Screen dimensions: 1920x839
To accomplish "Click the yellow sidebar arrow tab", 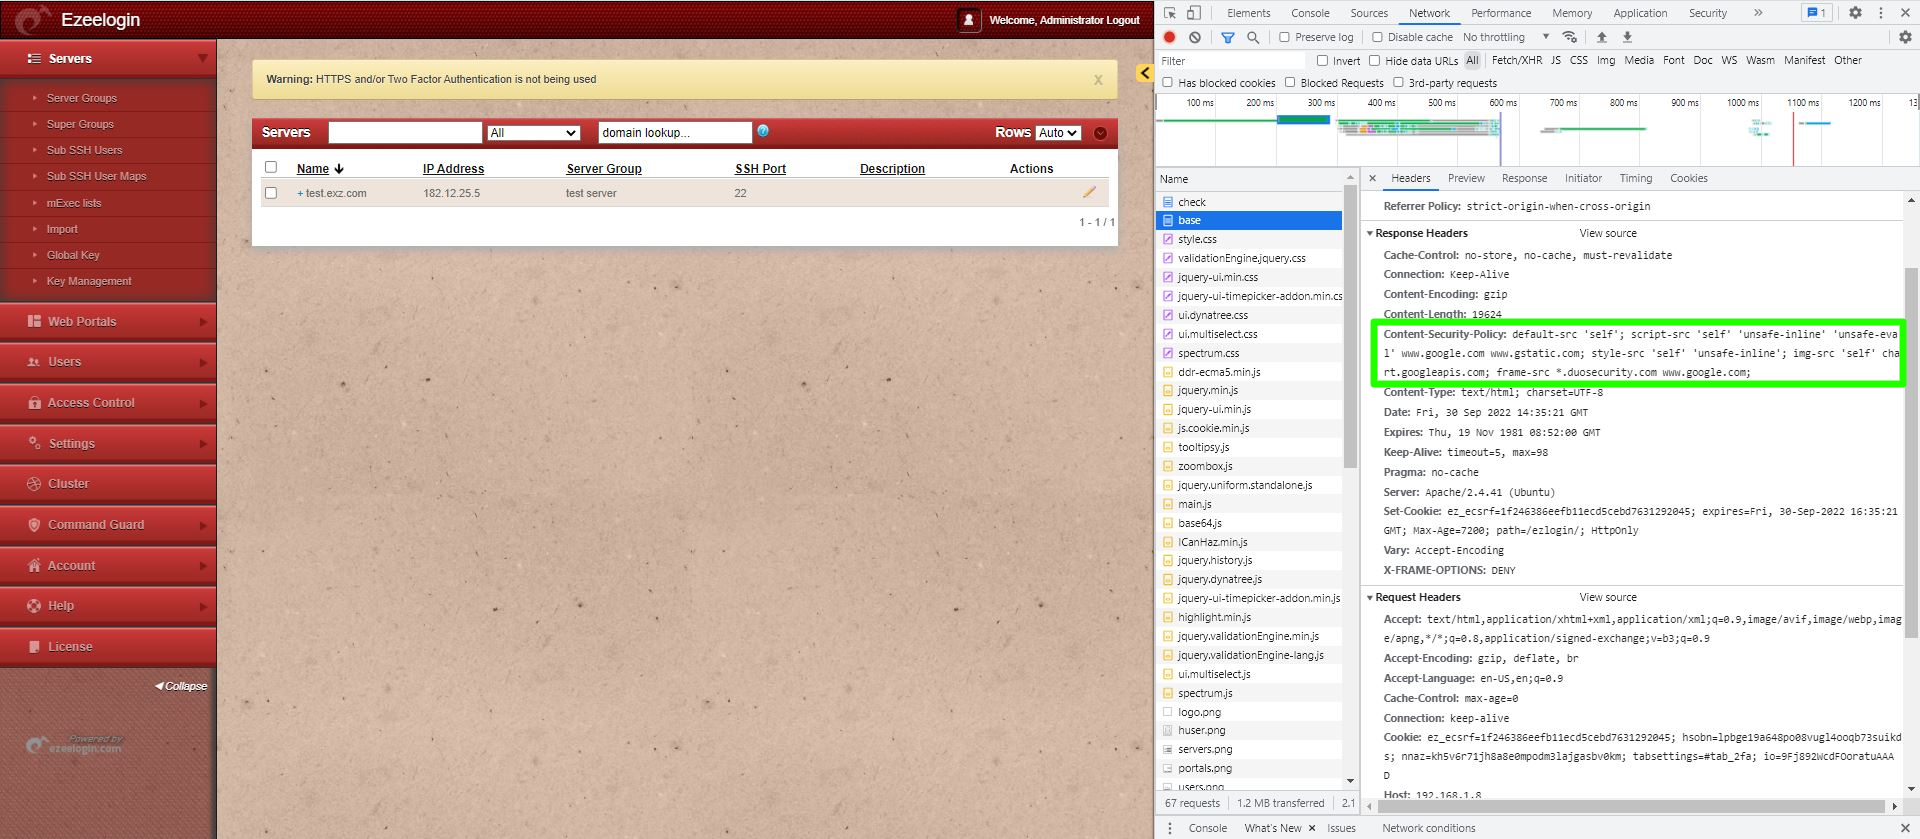I will 1146,73.
